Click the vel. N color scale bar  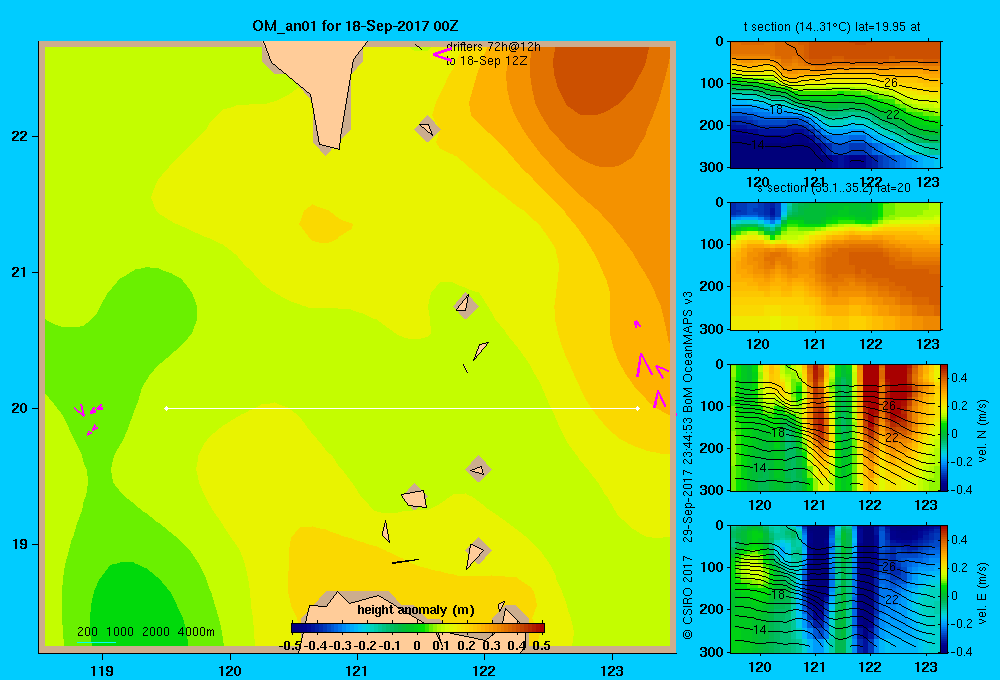[x=945, y=427]
